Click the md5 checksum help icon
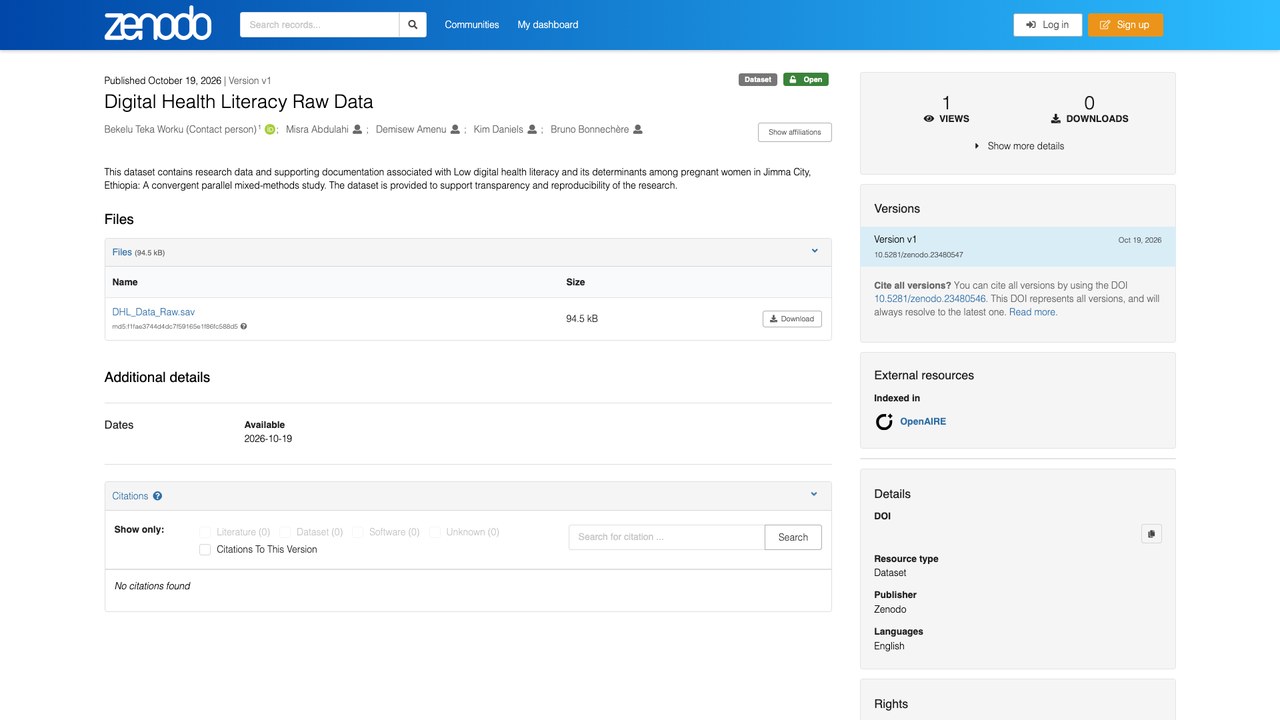The height and width of the screenshot is (720, 1280). pyautogui.click(x=243, y=326)
